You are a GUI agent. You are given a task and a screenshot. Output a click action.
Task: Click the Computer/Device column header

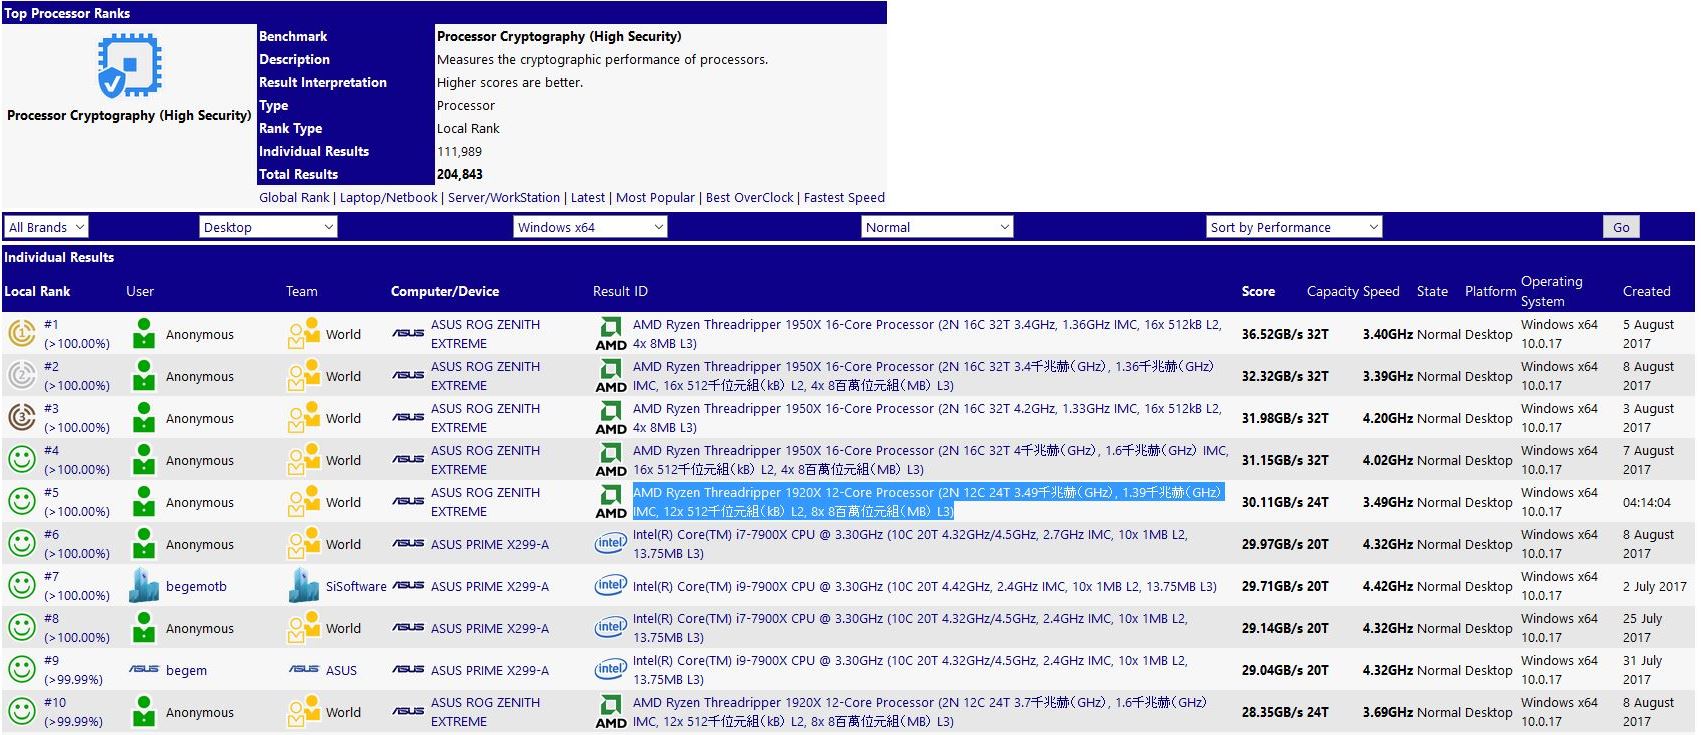click(445, 291)
